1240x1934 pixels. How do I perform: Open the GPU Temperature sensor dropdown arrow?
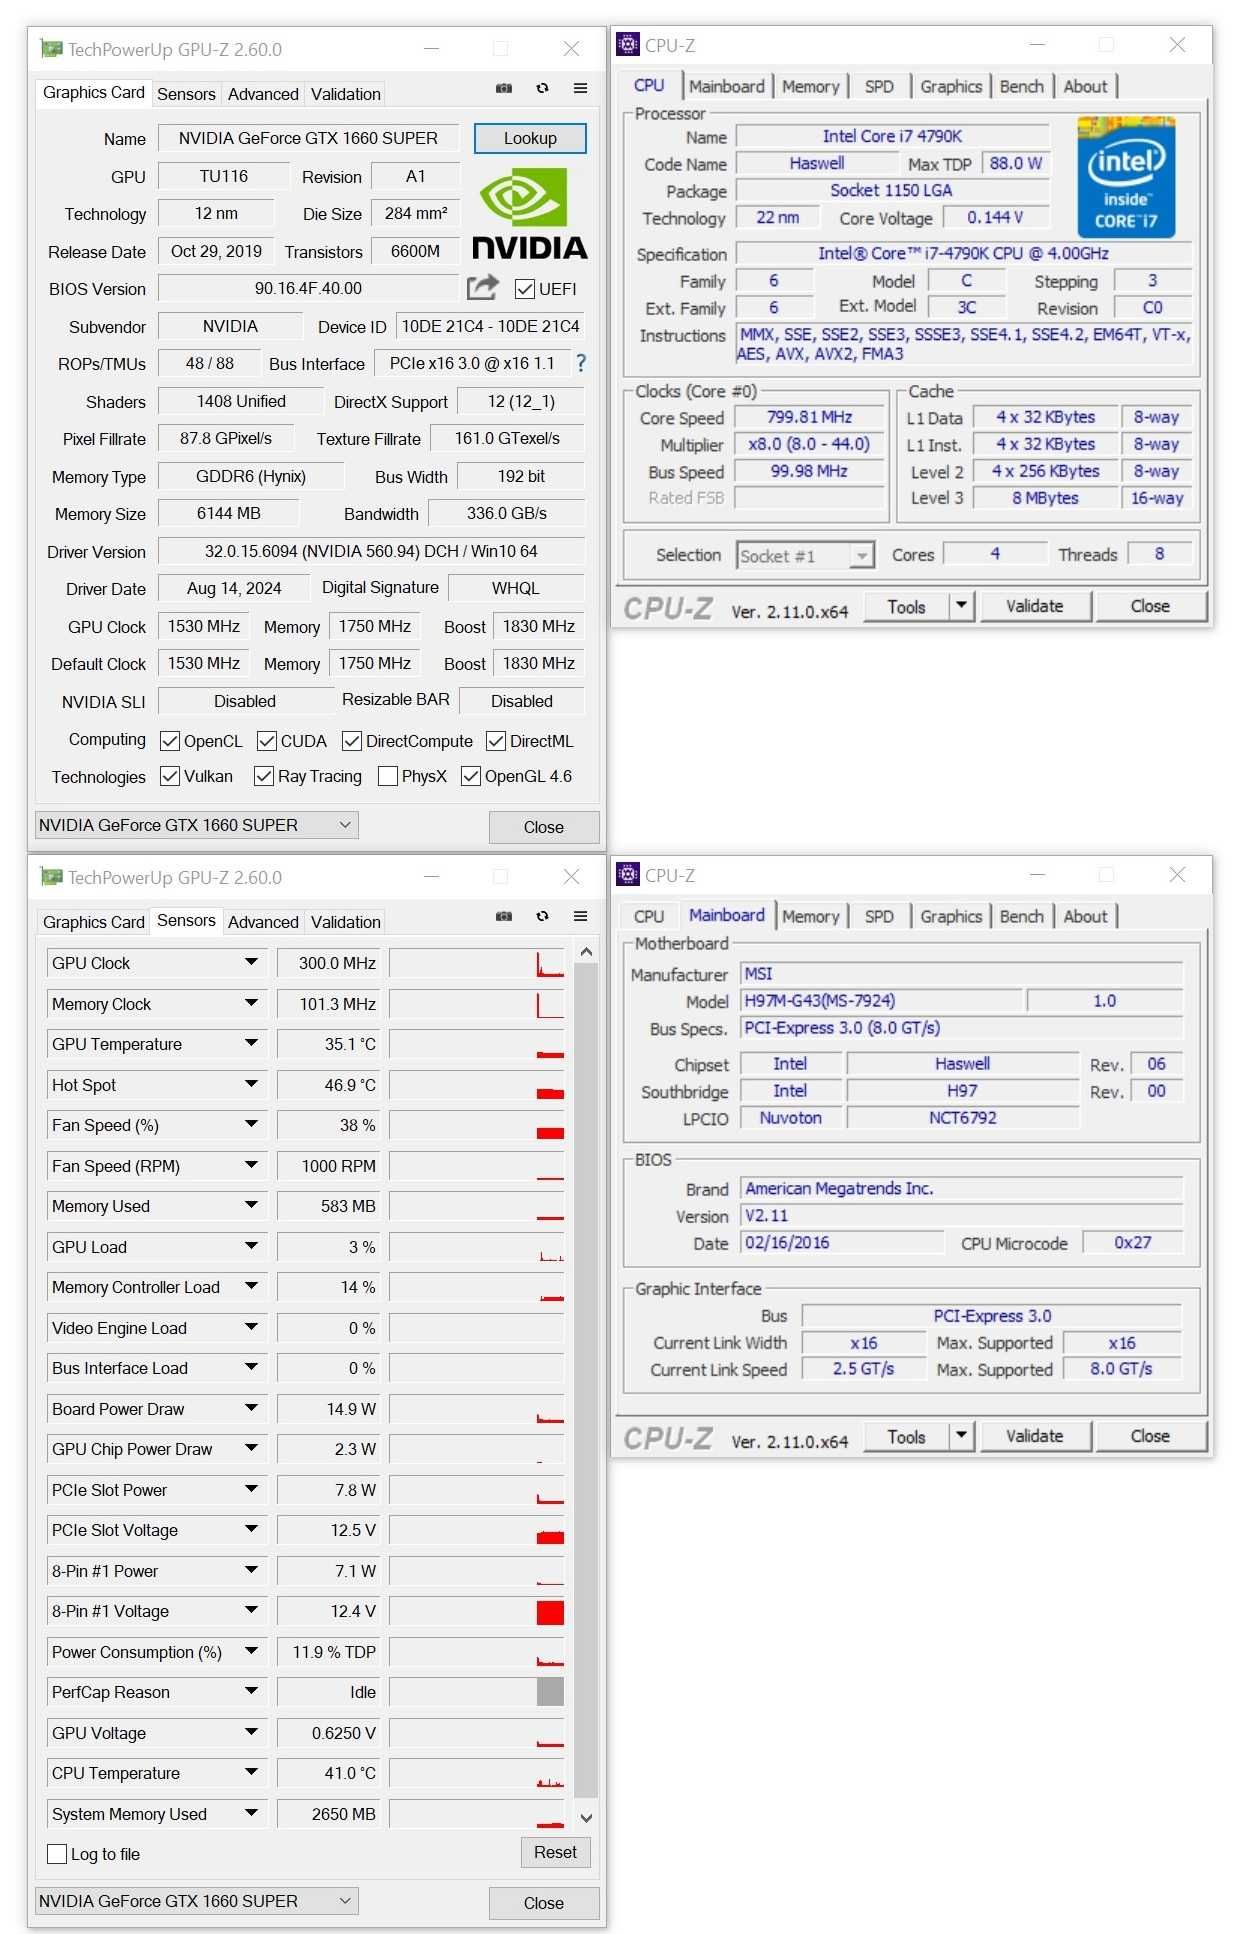click(x=251, y=1043)
